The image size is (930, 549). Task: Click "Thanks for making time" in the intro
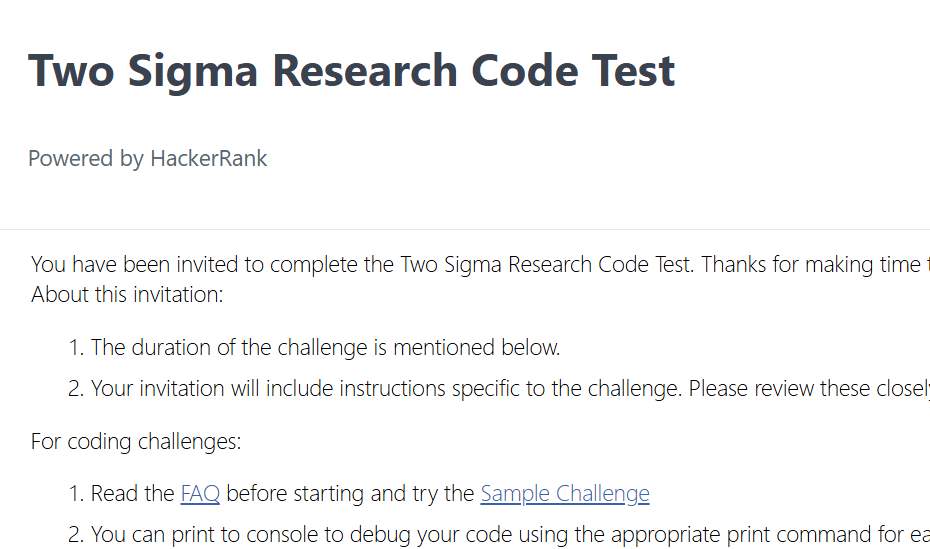(x=808, y=265)
